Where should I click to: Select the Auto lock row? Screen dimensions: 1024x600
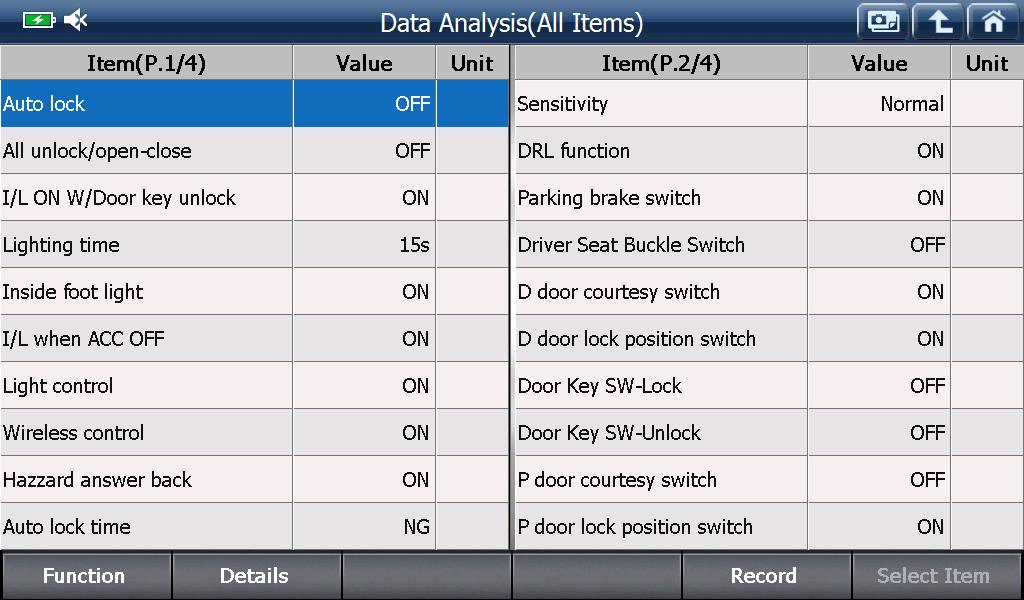(254, 104)
